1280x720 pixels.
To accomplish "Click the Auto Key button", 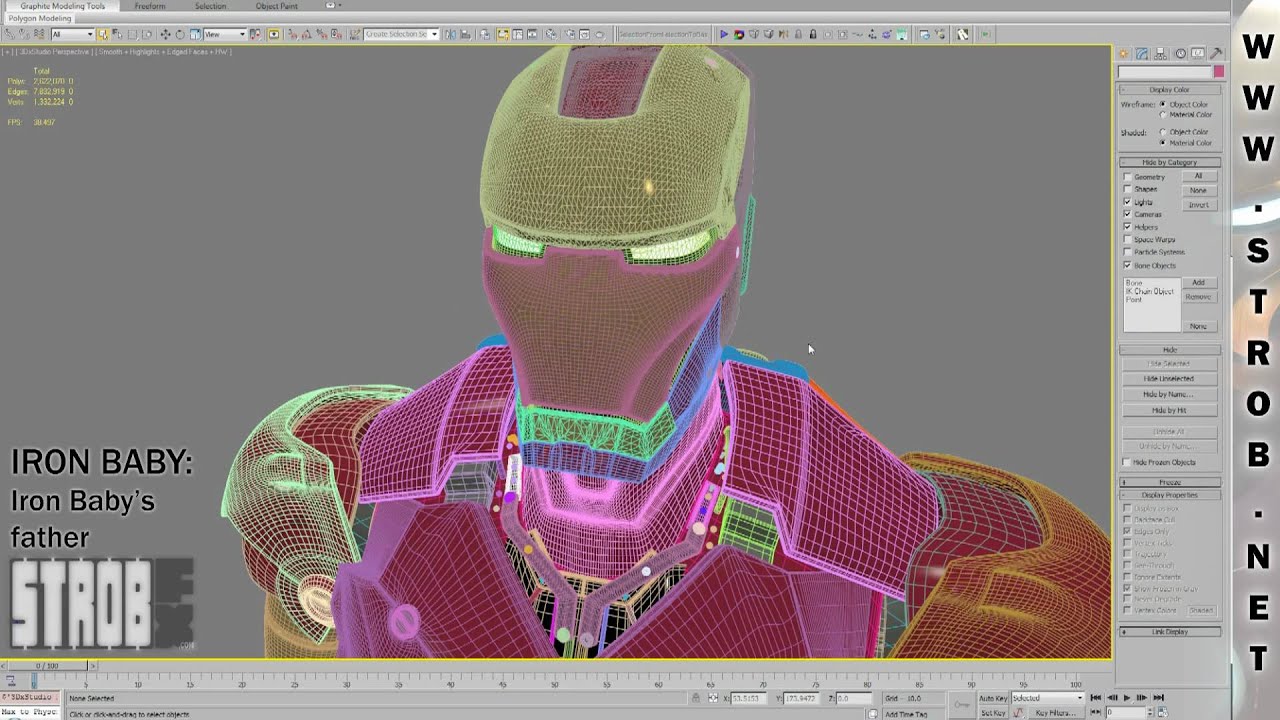I will (x=993, y=698).
